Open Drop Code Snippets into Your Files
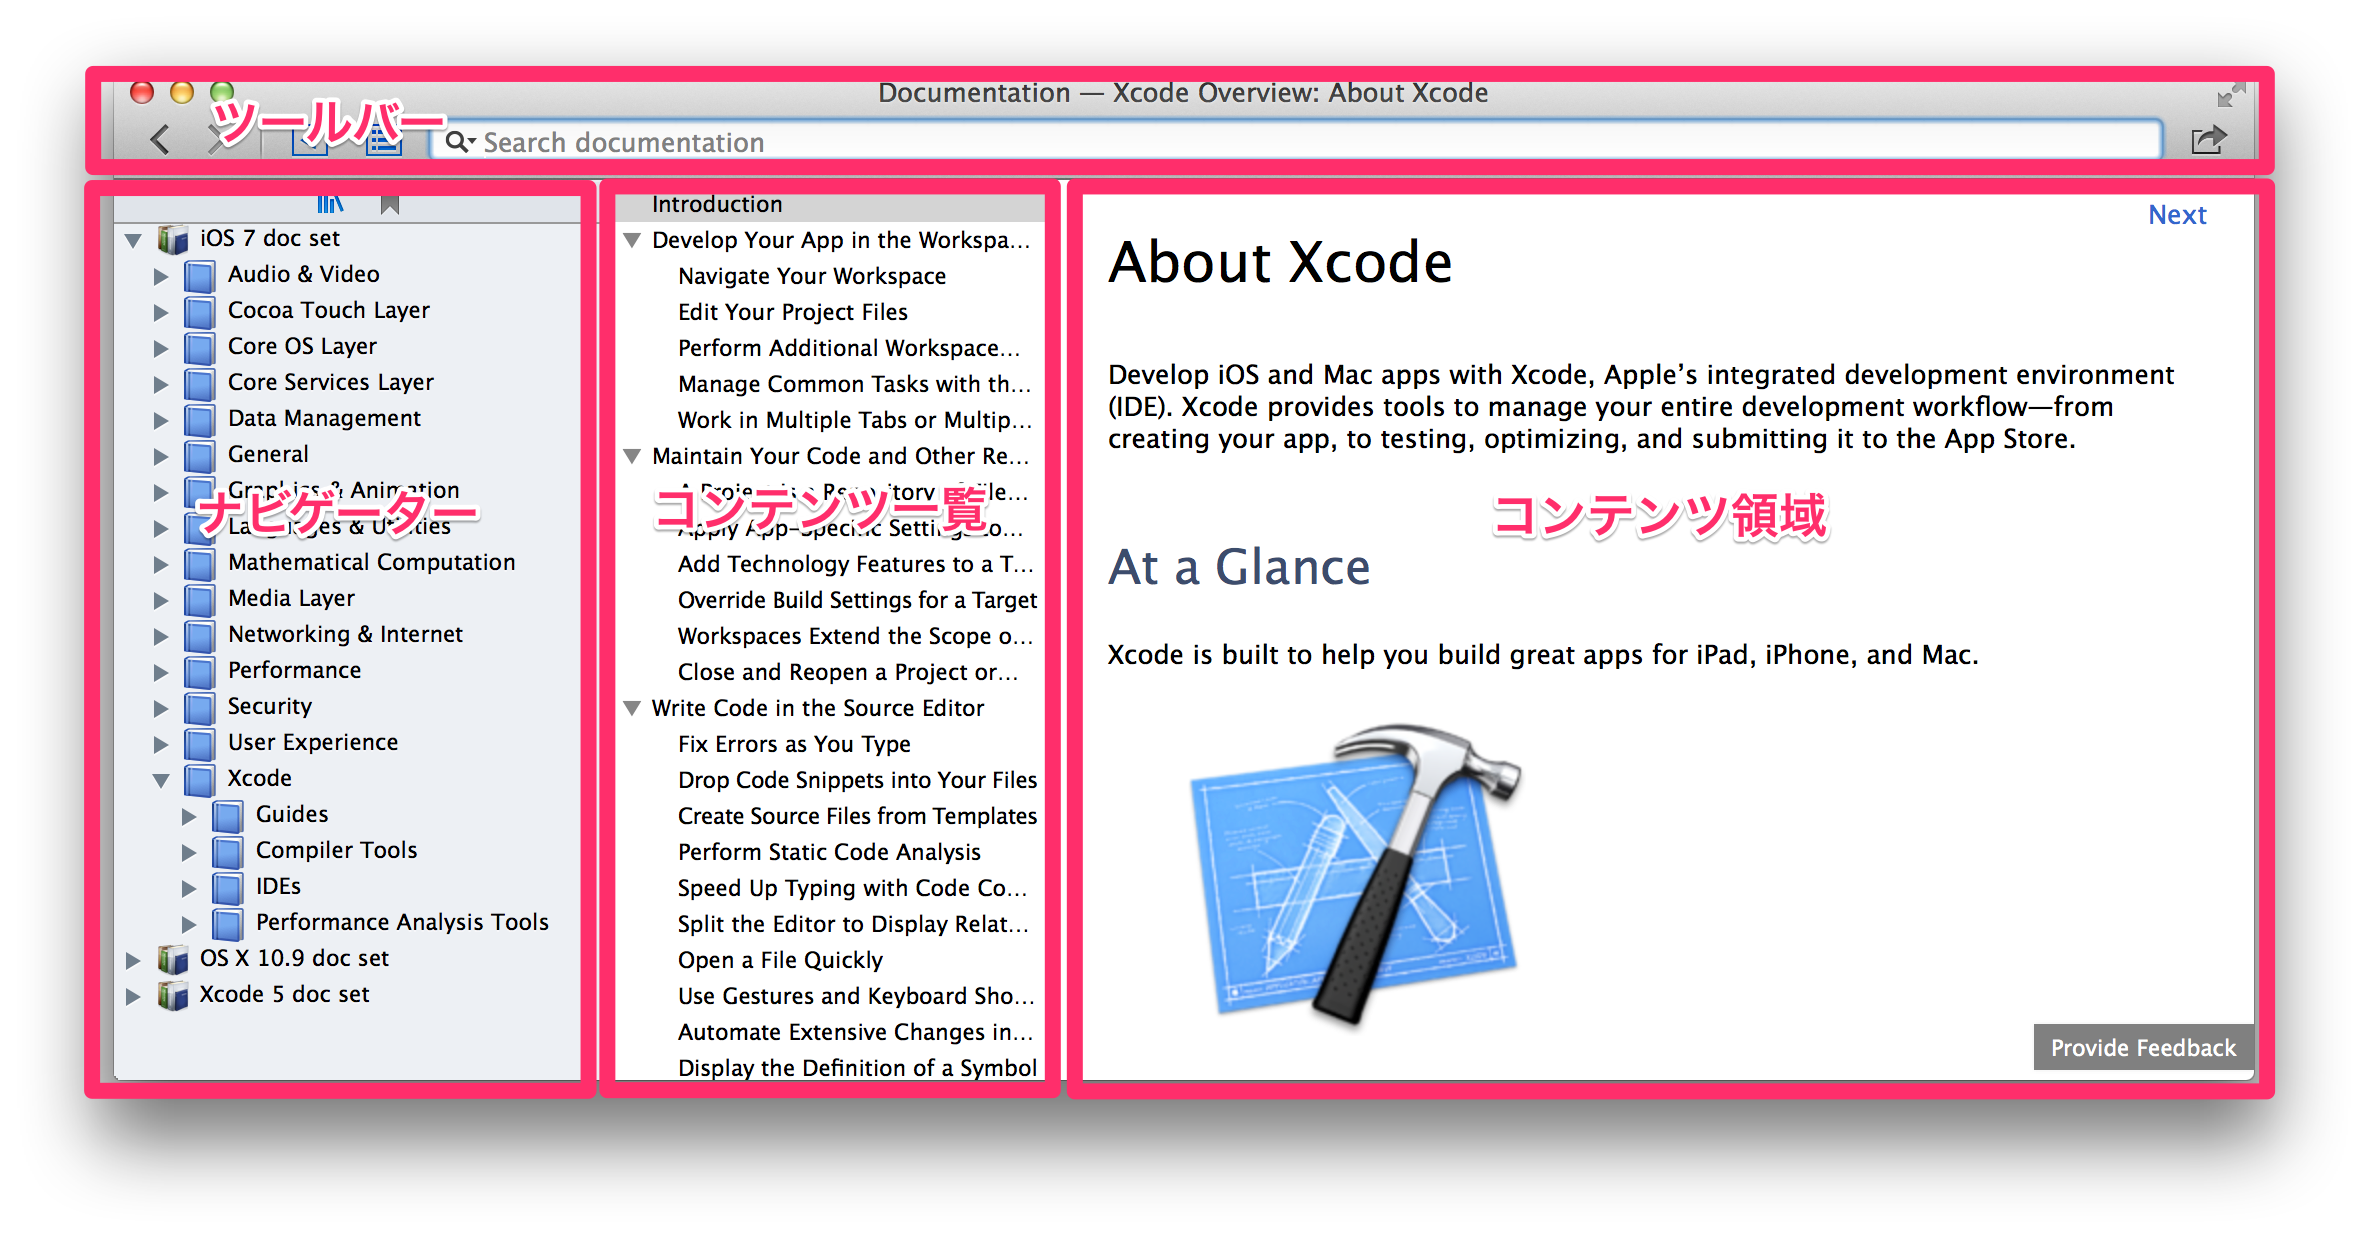Image resolution: width=2368 pixels, height=1238 pixels. pyautogui.click(x=858, y=780)
